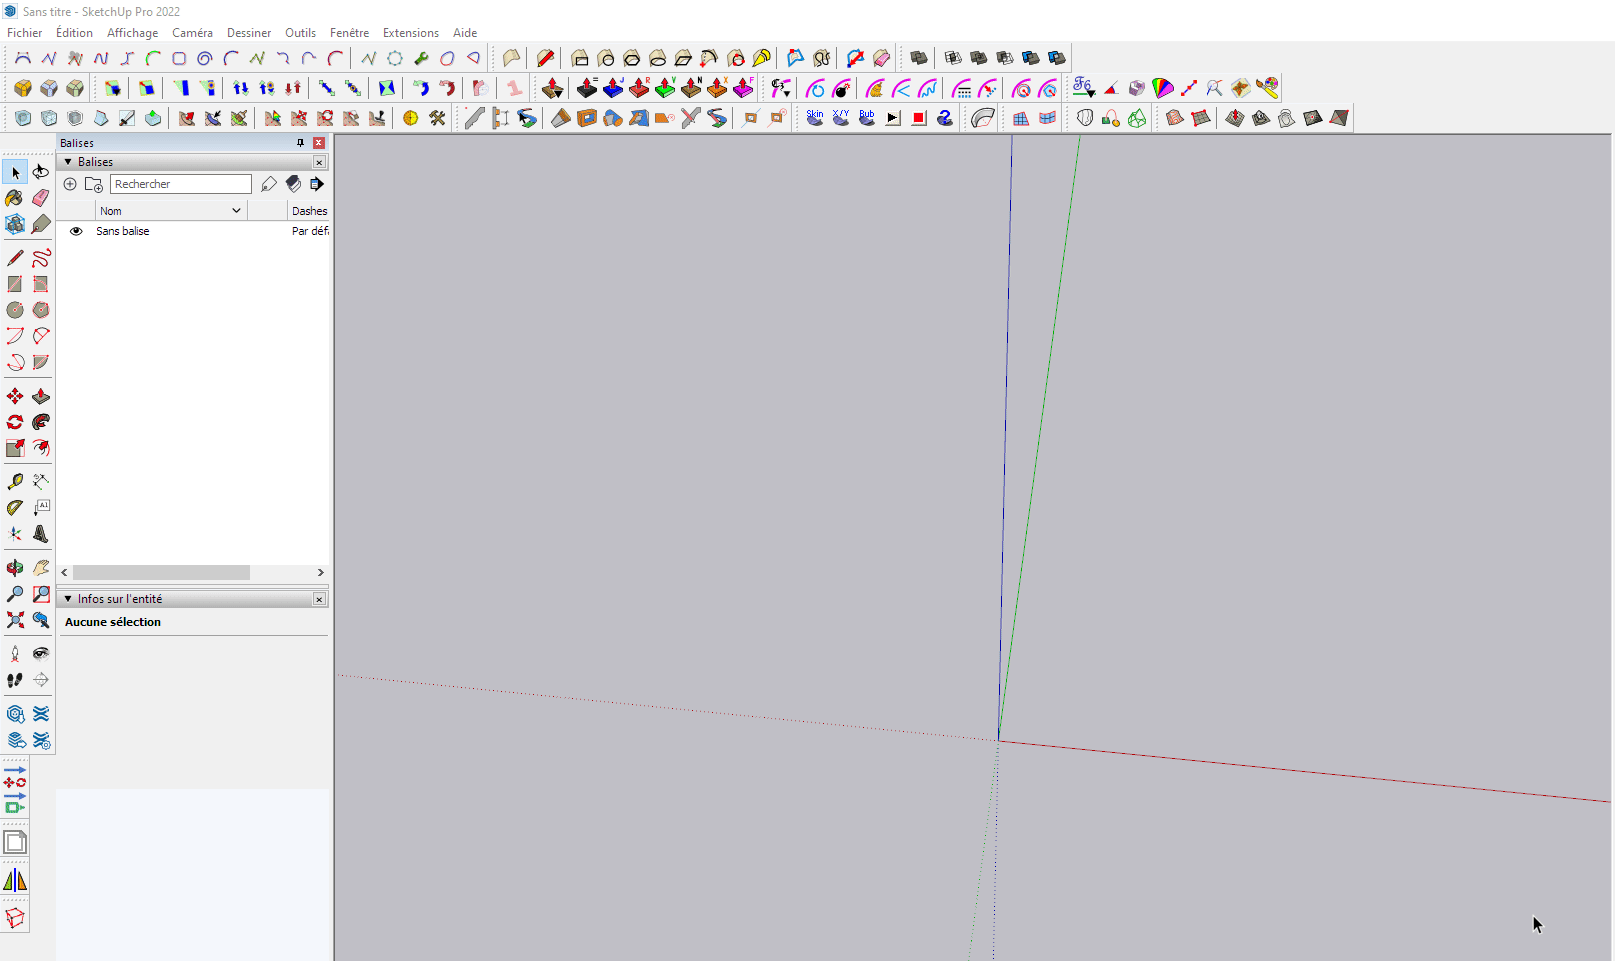The height and width of the screenshot is (961, 1615).
Task: Select the Tape Measure tool
Action: 15,482
